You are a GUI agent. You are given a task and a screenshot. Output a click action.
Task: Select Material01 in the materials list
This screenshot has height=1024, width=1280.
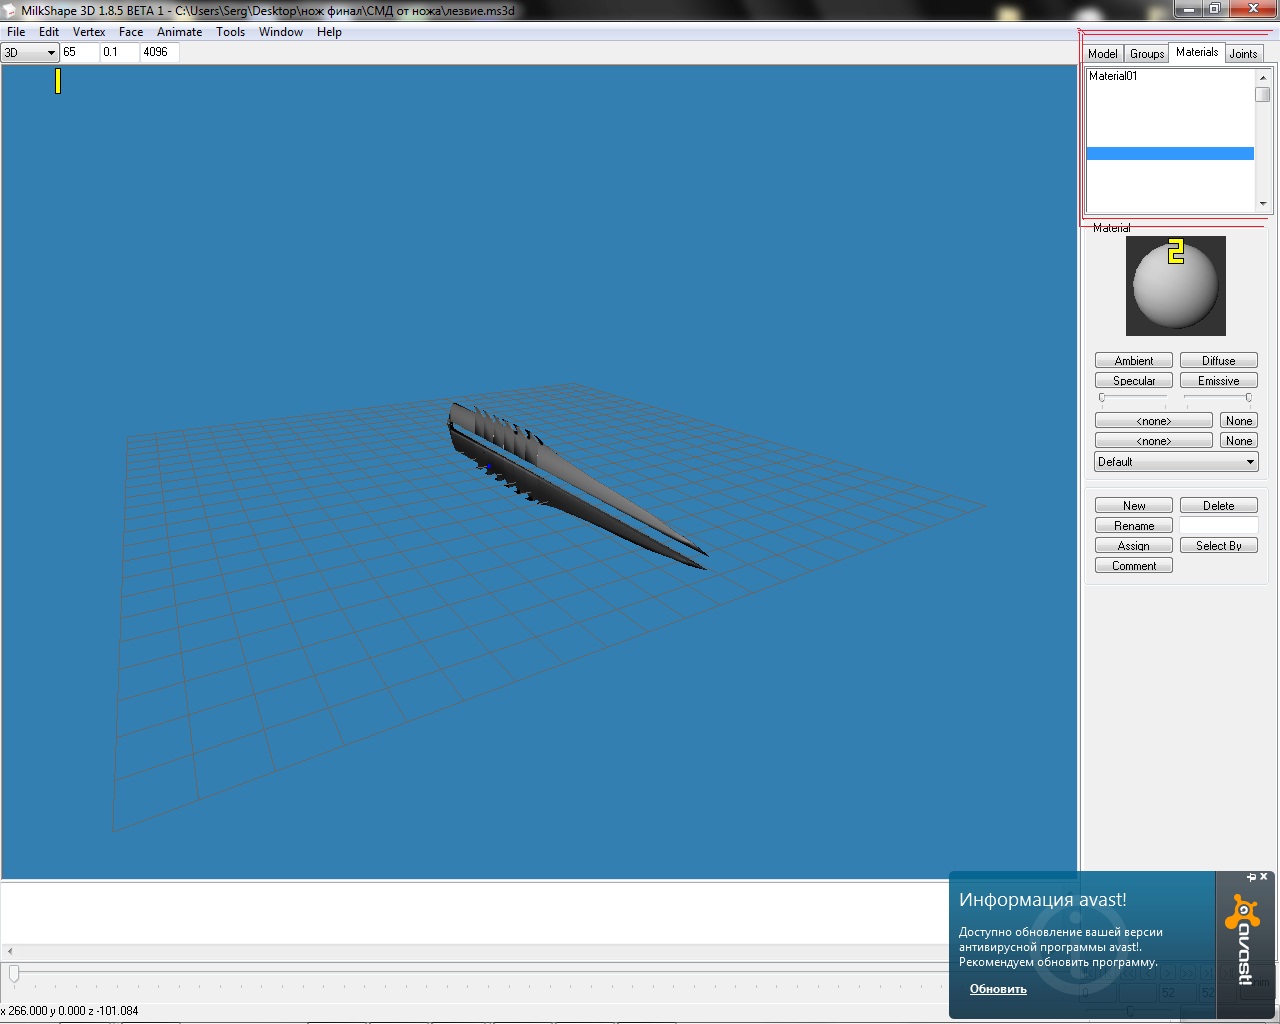pos(1113,76)
